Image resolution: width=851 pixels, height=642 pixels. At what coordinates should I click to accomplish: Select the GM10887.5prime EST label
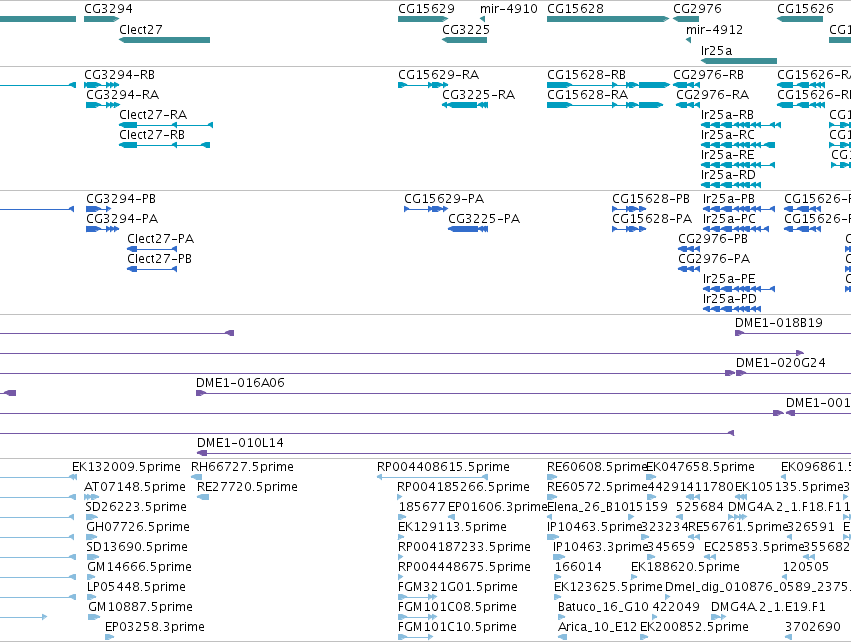click(x=141, y=607)
